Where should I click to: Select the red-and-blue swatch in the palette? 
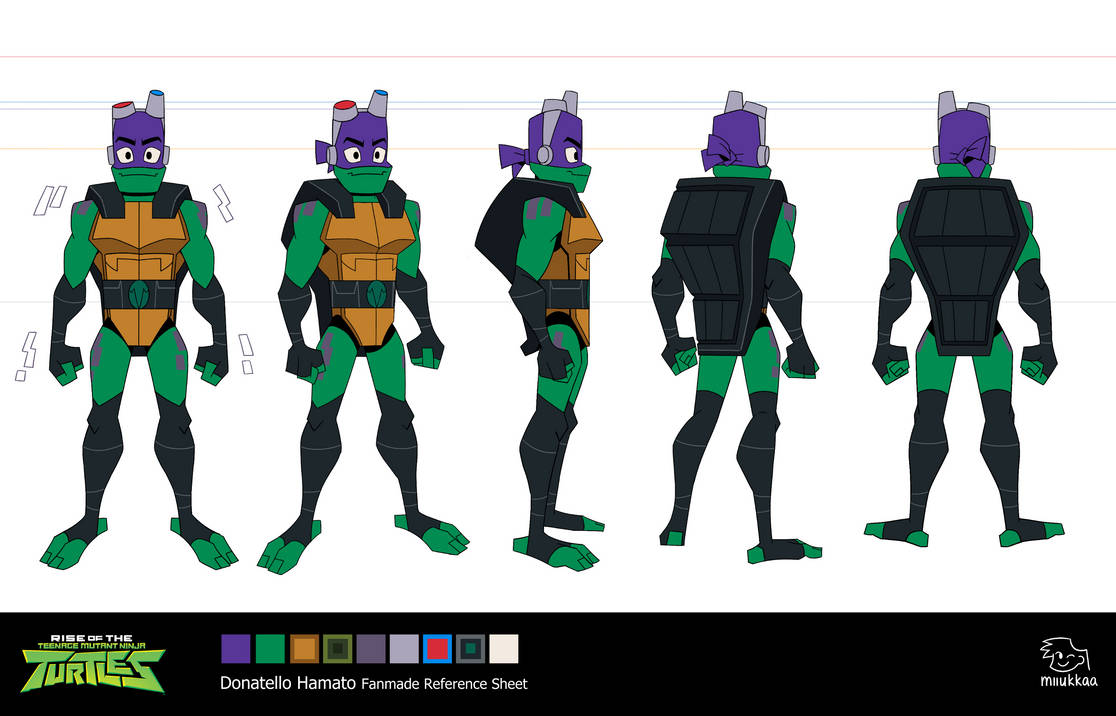pyautogui.click(x=435, y=648)
